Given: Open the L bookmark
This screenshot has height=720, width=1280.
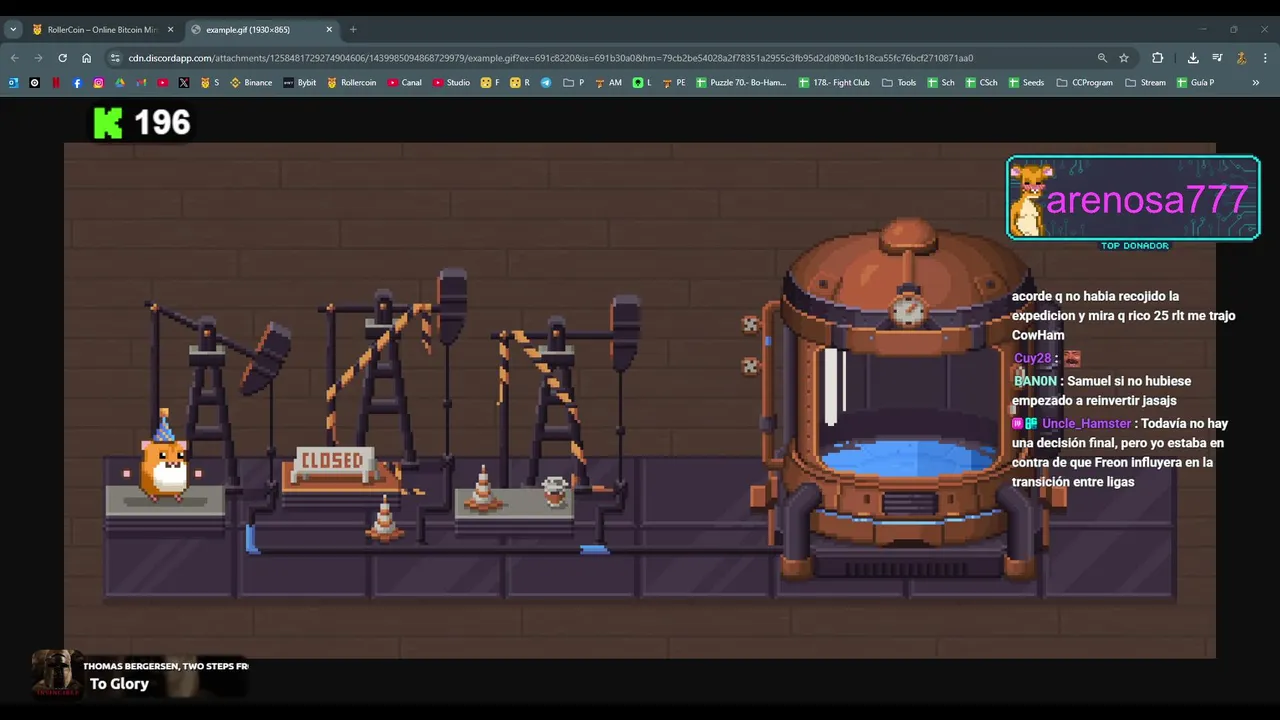Looking at the screenshot, I should pyautogui.click(x=642, y=83).
